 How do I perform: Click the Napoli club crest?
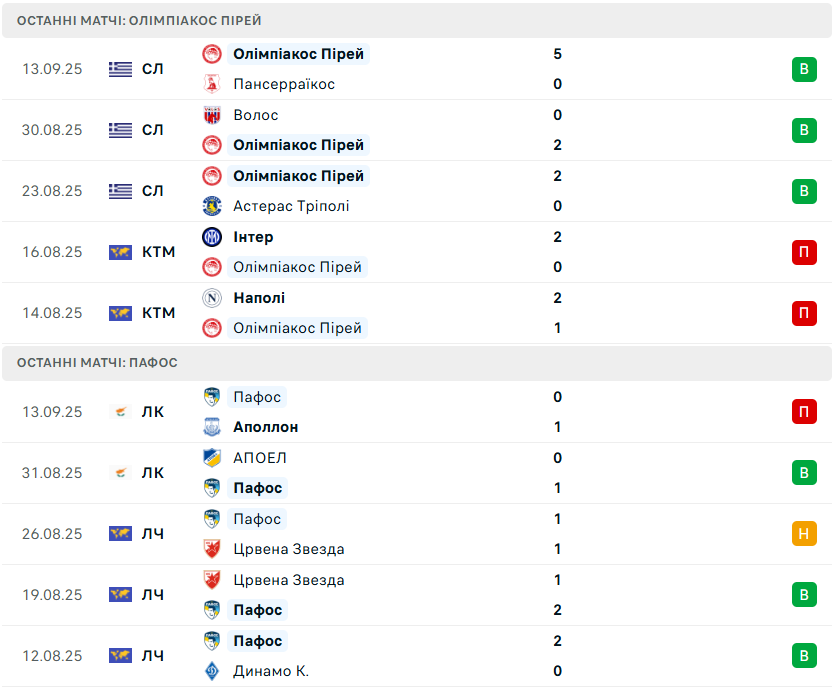[x=212, y=298]
